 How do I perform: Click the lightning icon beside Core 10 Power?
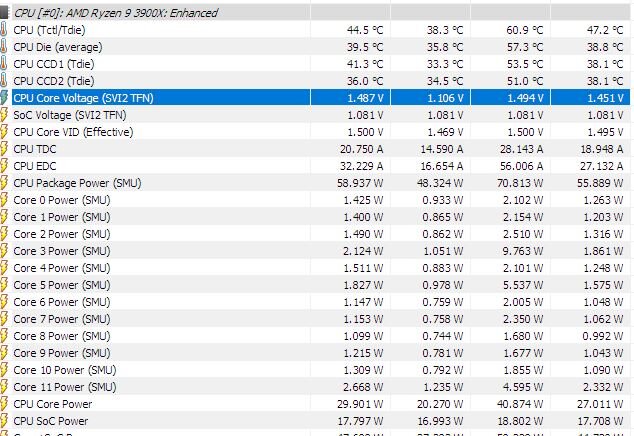(x=4, y=370)
